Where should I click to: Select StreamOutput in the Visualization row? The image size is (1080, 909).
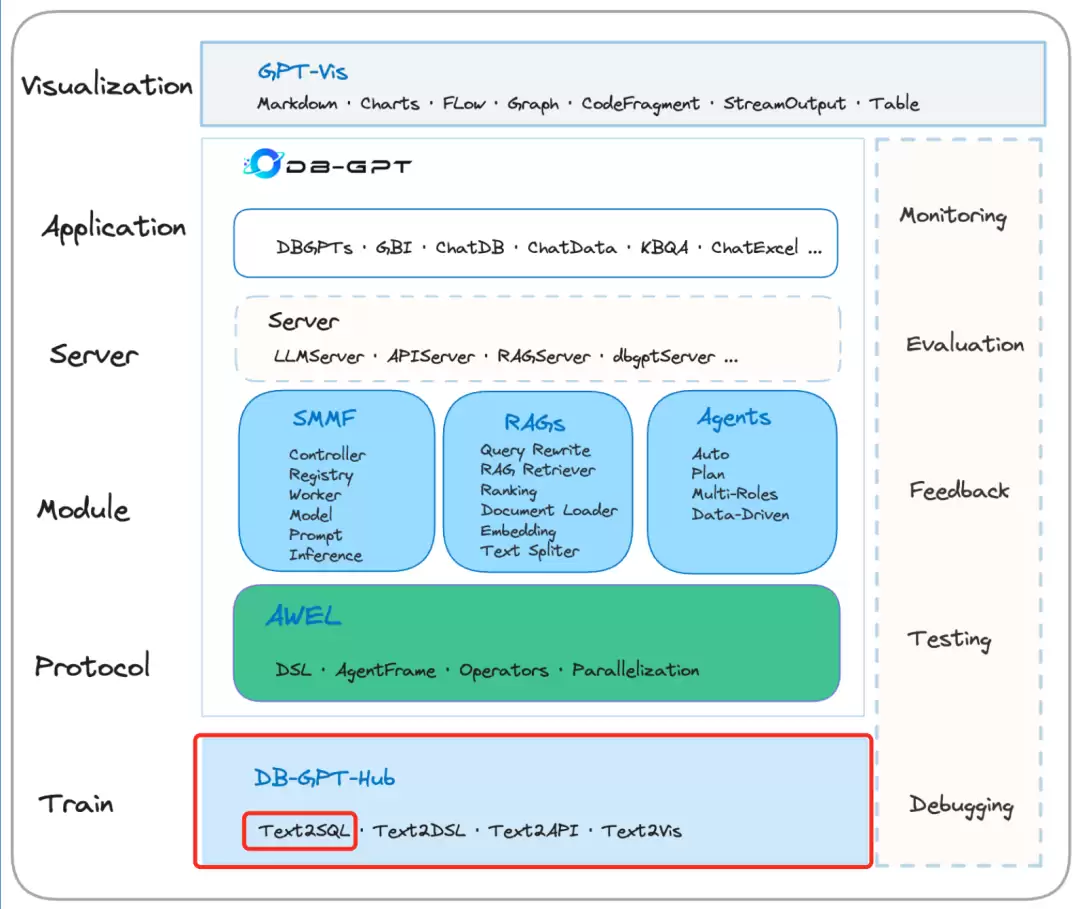[784, 103]
